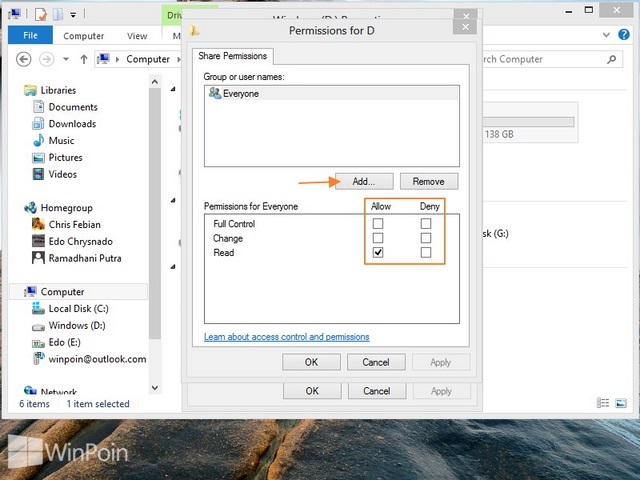
Task: Click Cancel in the Properties dialog behind
Action: pyautogui.click(x=377, y=391)
